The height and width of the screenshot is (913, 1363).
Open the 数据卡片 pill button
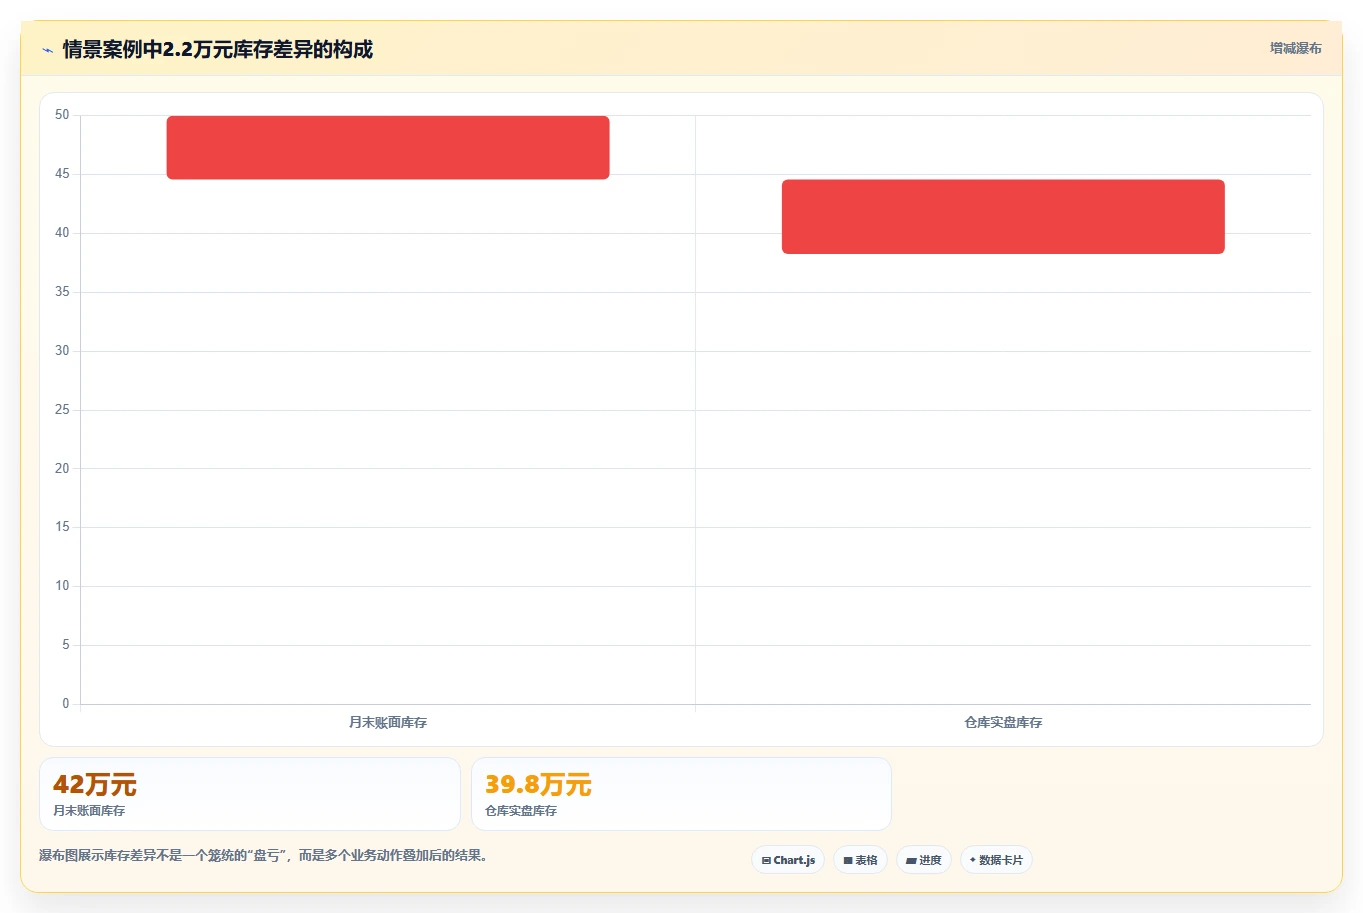996,860
